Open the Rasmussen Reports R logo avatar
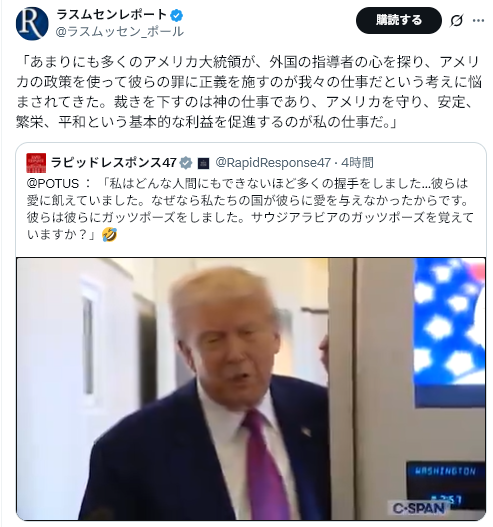 pyautogui.click(x=32, y=23)
